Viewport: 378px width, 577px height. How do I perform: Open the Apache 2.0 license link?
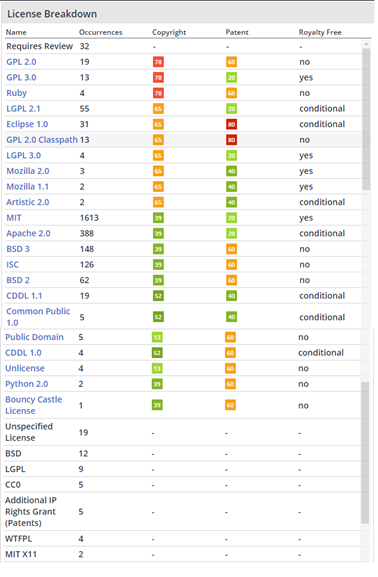tap(28, 233)
